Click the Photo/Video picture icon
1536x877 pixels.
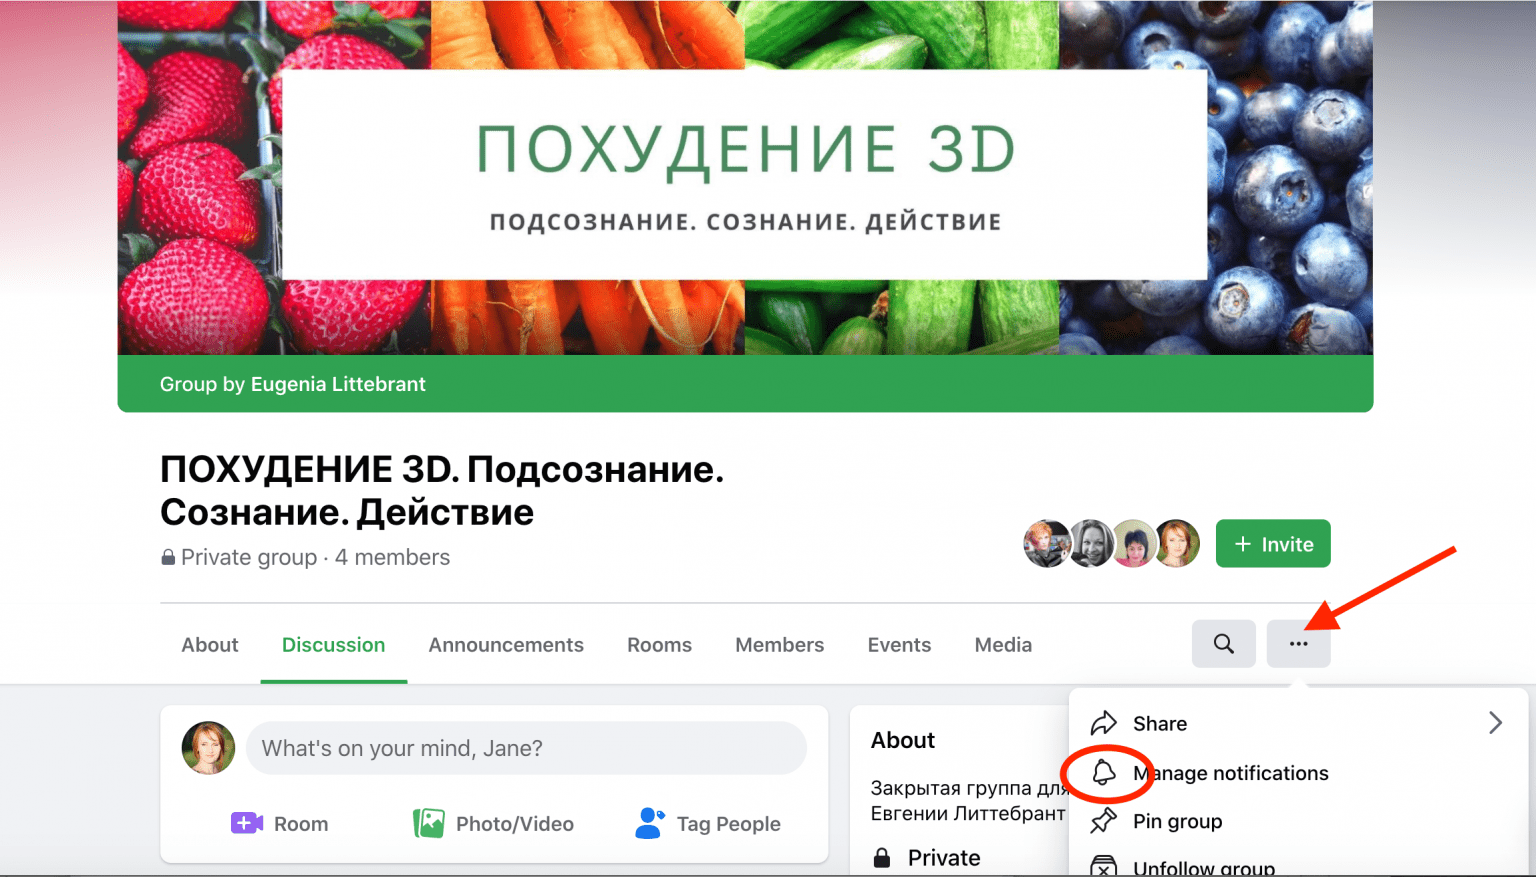[x=429, y=823]
